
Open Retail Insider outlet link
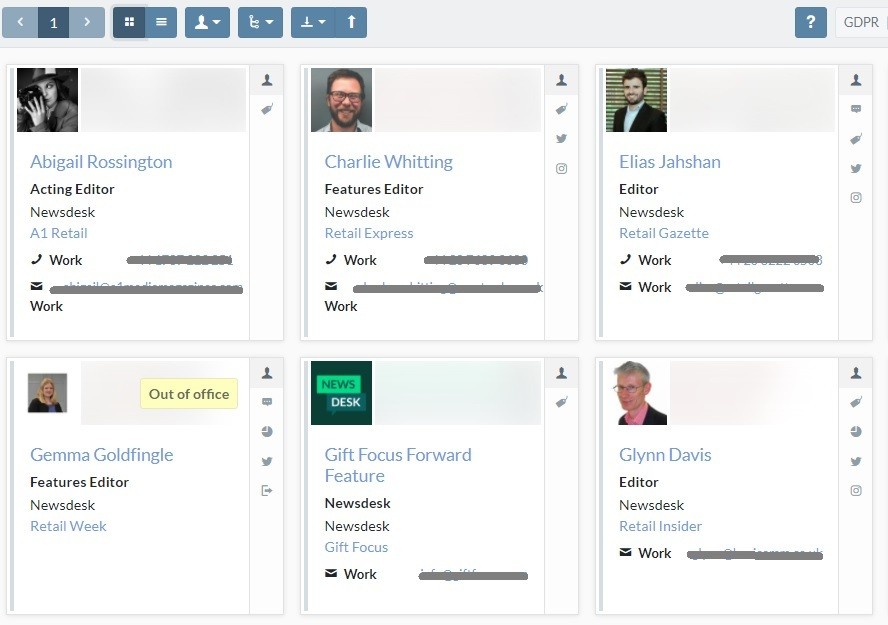pyautogui.click(x=660, y=526)
